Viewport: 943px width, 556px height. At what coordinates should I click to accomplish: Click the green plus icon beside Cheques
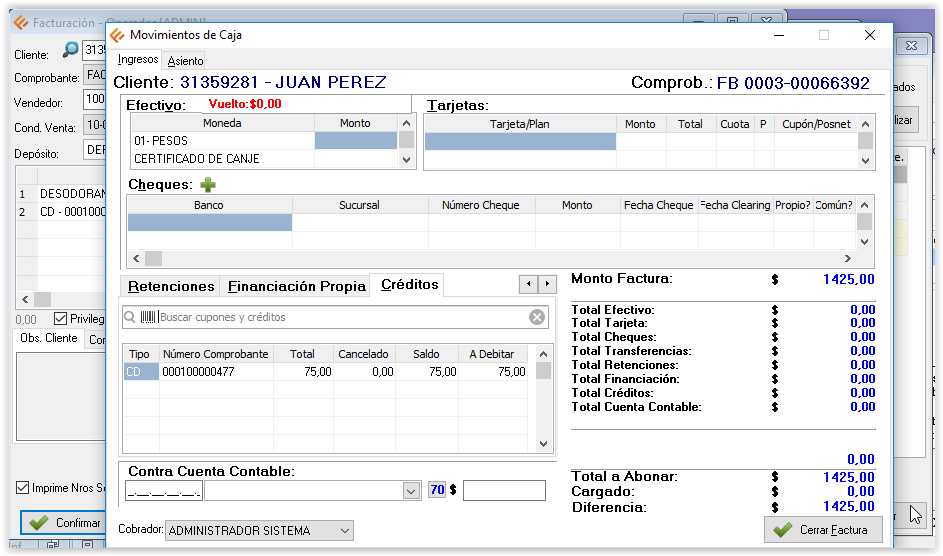point(208,185)
